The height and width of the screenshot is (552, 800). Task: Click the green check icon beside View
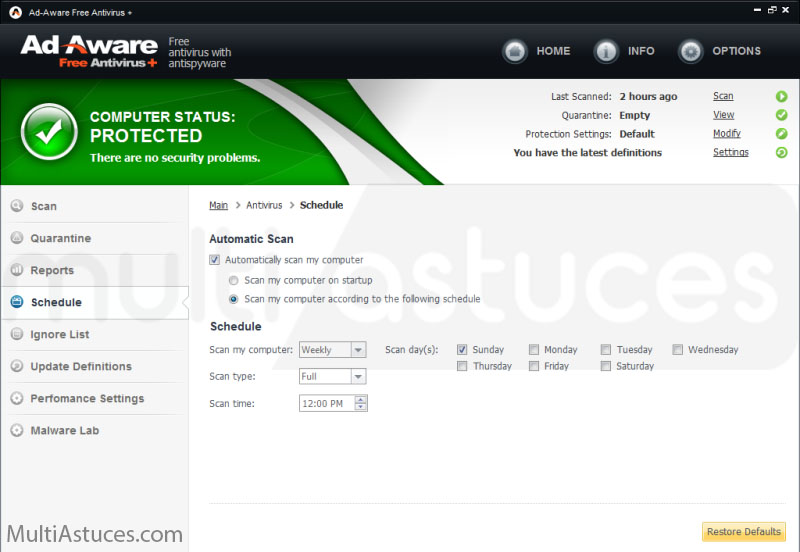781,115
